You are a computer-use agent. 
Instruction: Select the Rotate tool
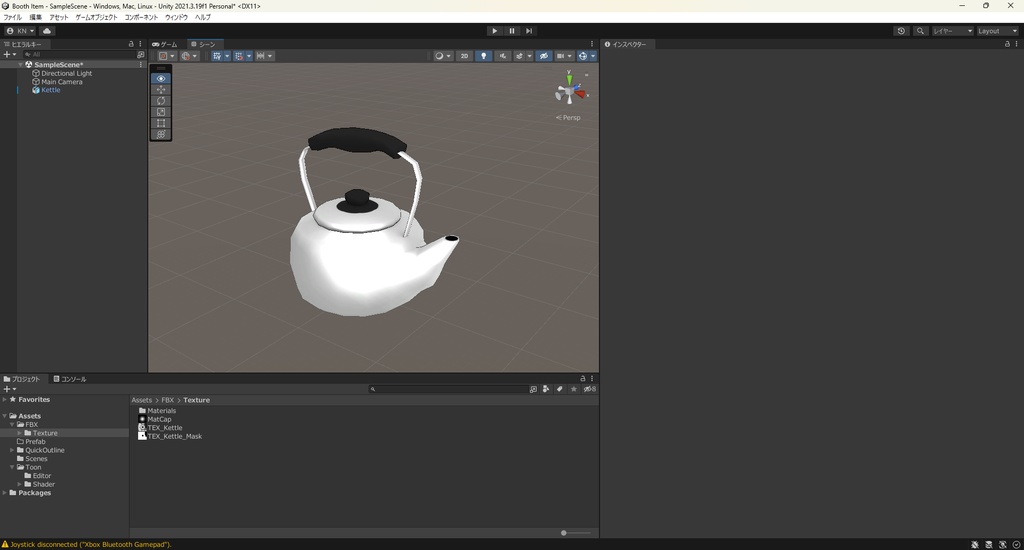tap(161, 101)
